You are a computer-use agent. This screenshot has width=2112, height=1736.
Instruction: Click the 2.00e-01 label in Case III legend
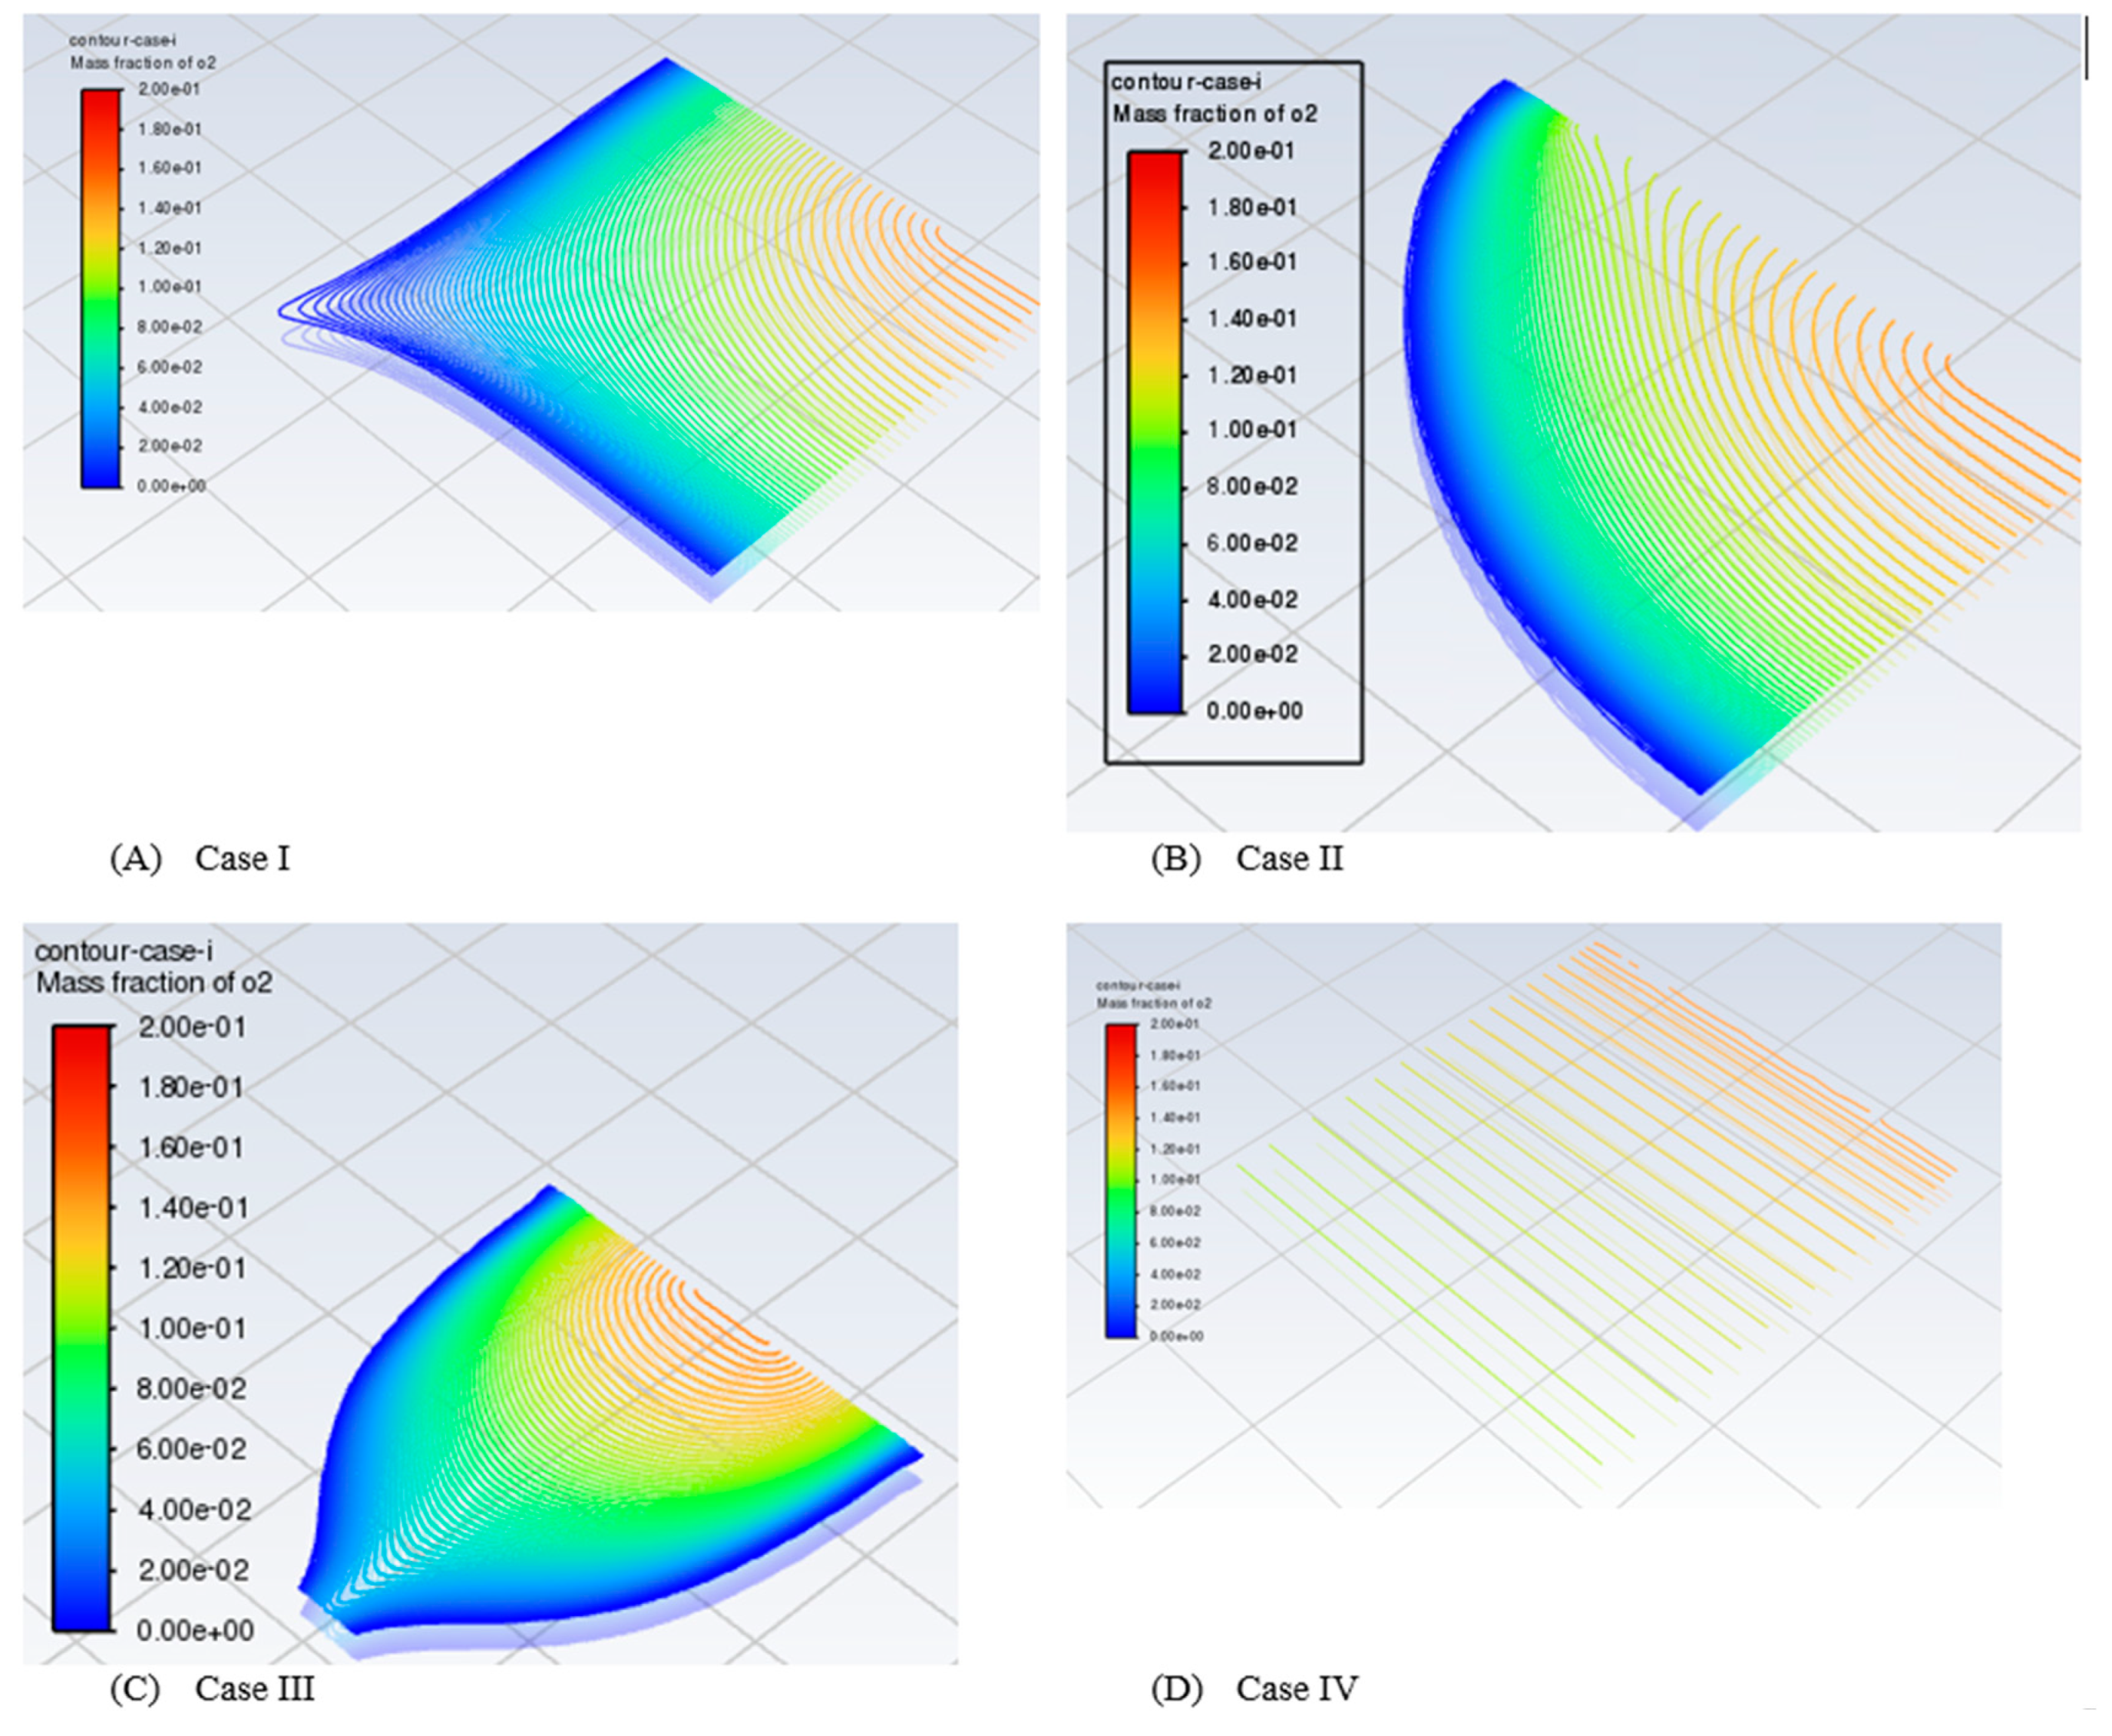coord(191,1027)
